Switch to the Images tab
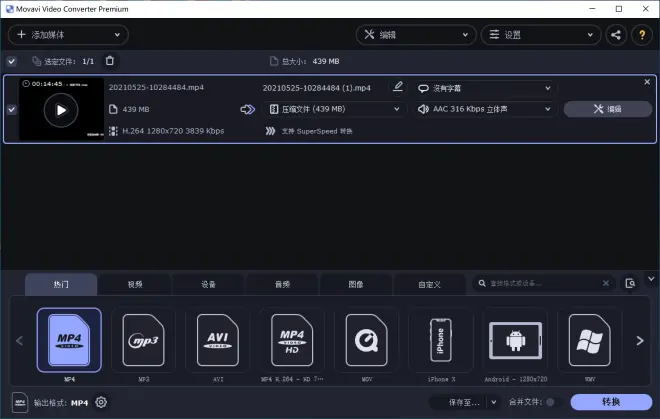 tap(356, 285)
